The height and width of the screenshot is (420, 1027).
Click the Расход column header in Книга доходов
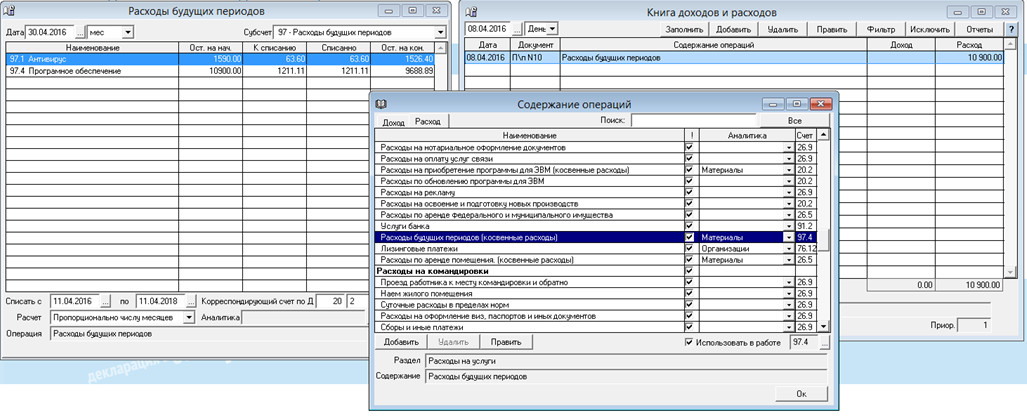point(969,45)
